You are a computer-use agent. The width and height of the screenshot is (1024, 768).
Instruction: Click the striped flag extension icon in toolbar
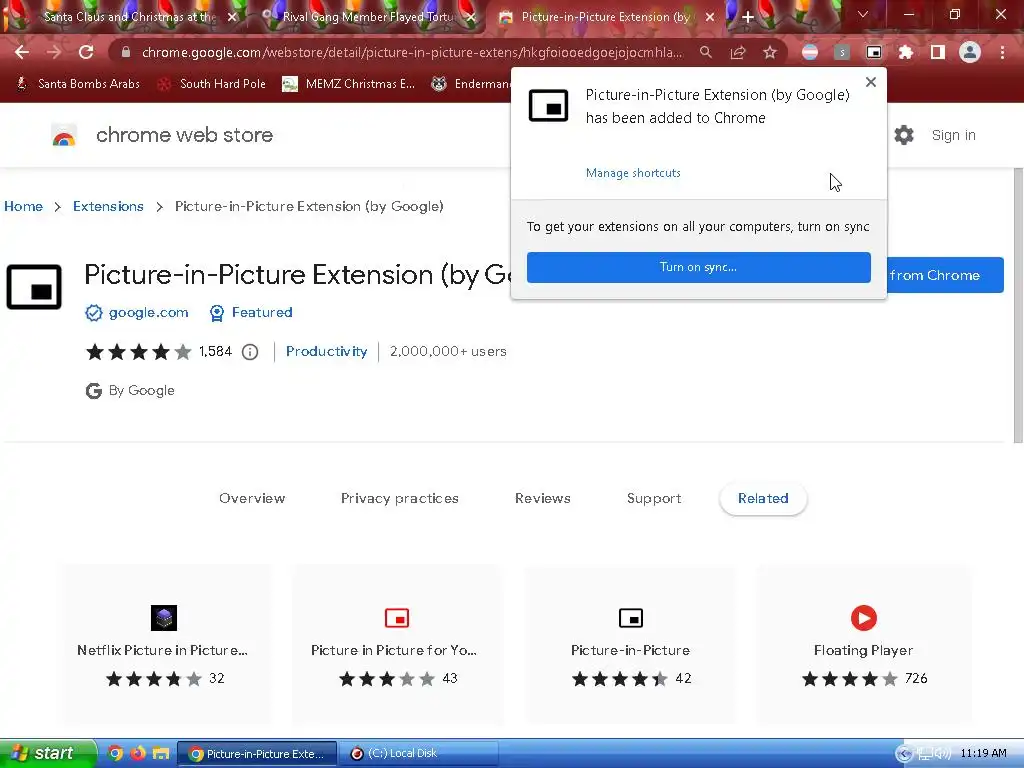810,52
